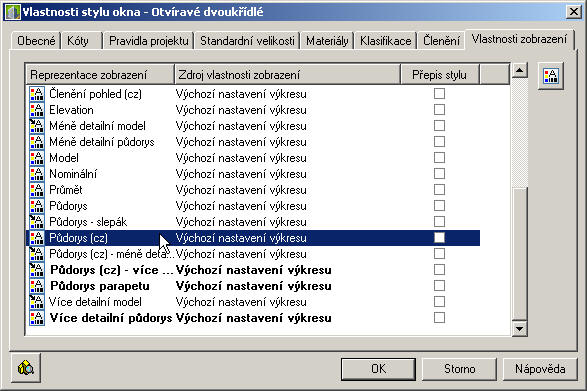Click Zdroj vlastností zobrazení column header
Screen dimensions: 587x391
pyautogui.click(x=288, y=75)
